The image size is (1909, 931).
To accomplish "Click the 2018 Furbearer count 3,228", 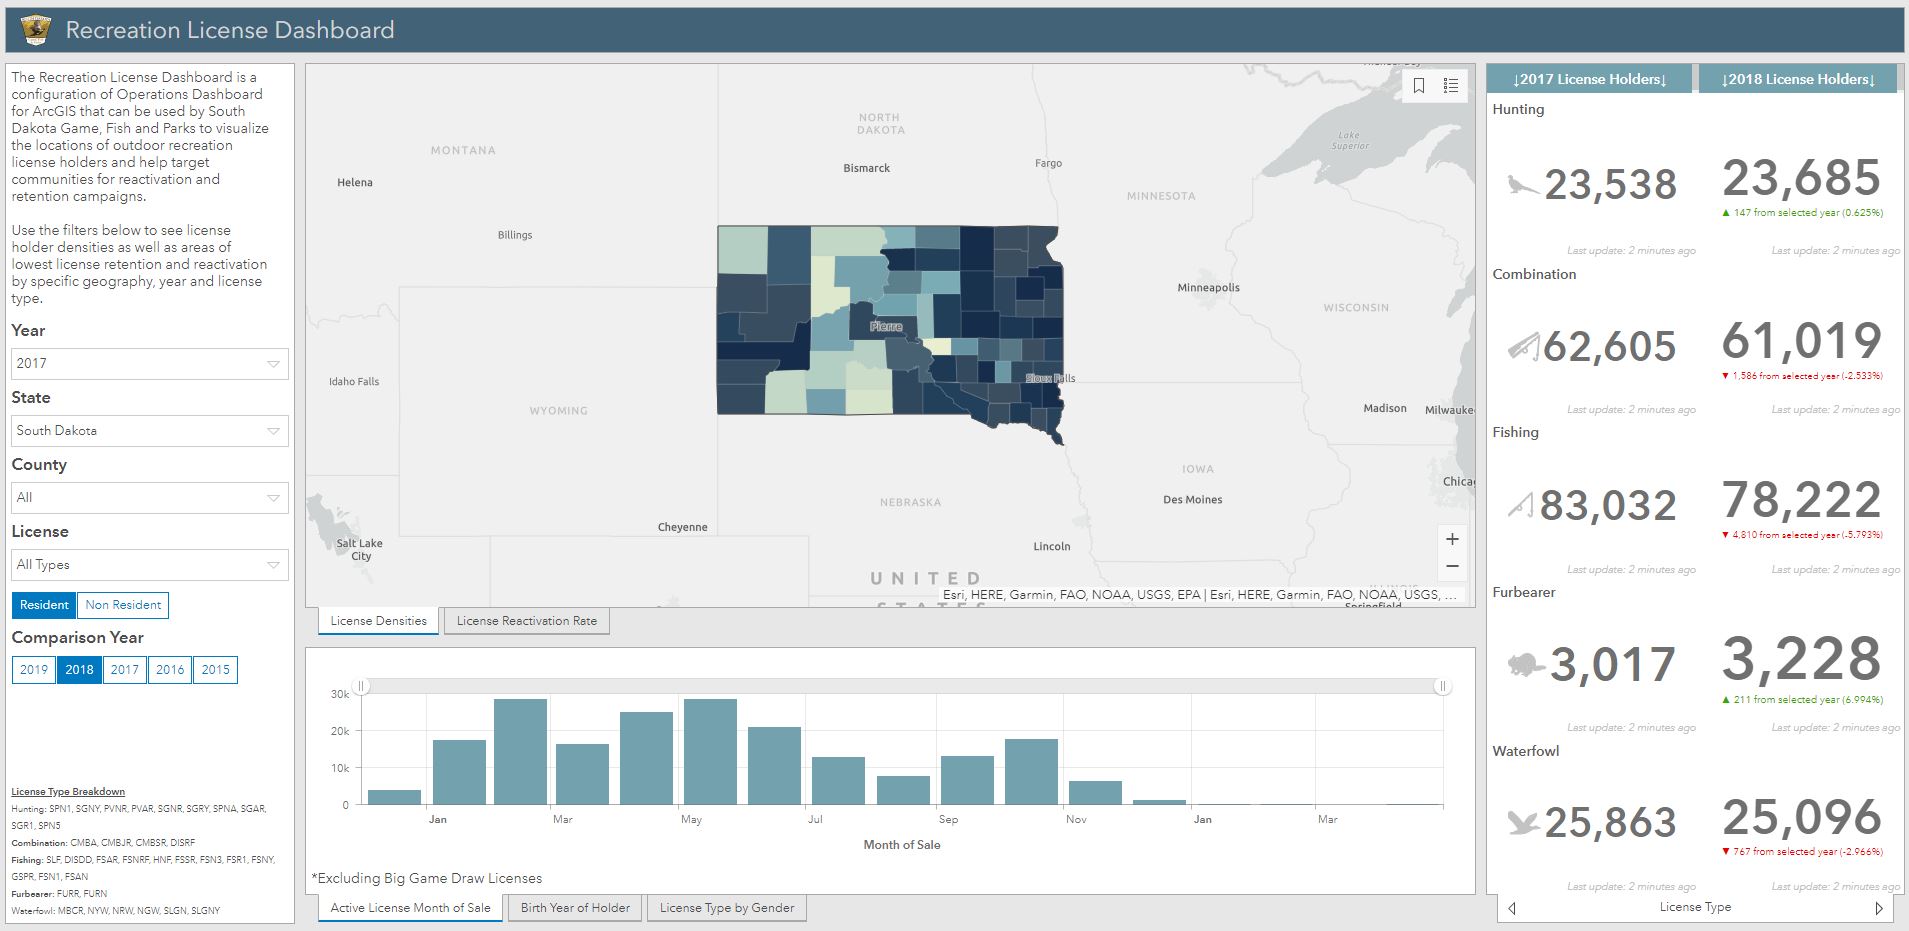I will coord(1802,659).
